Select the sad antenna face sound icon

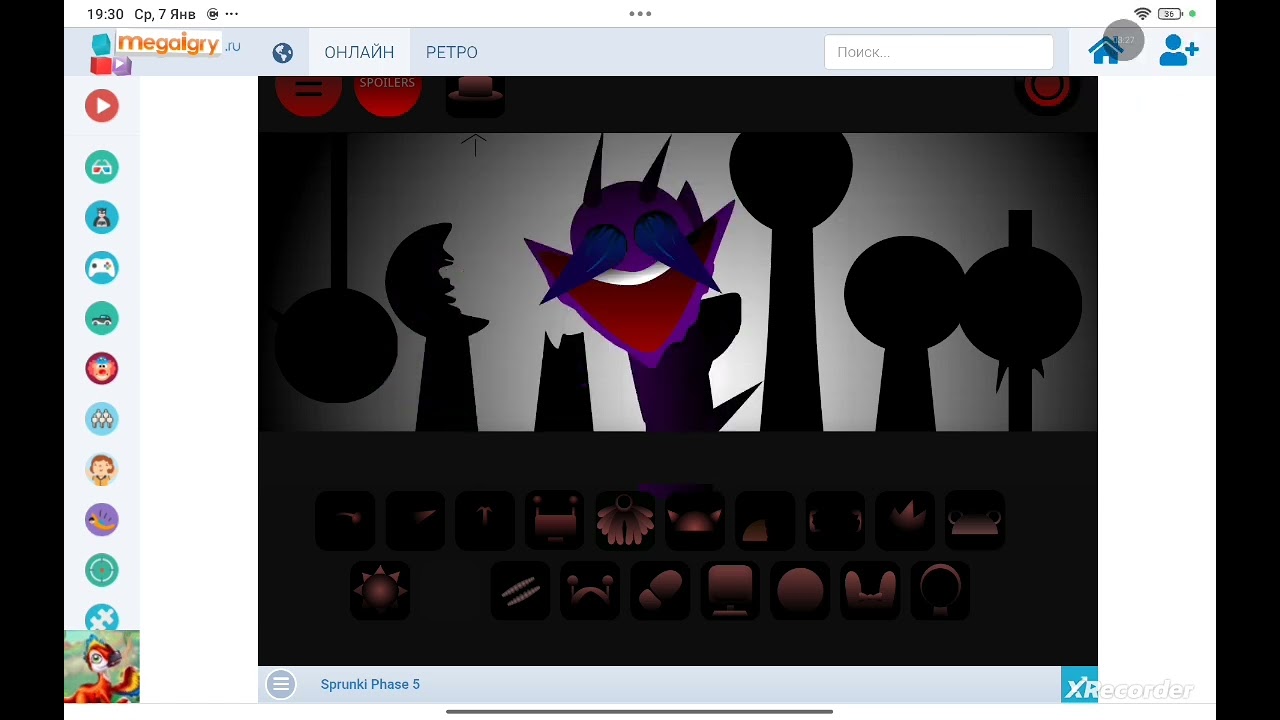[x=590, y=590]
